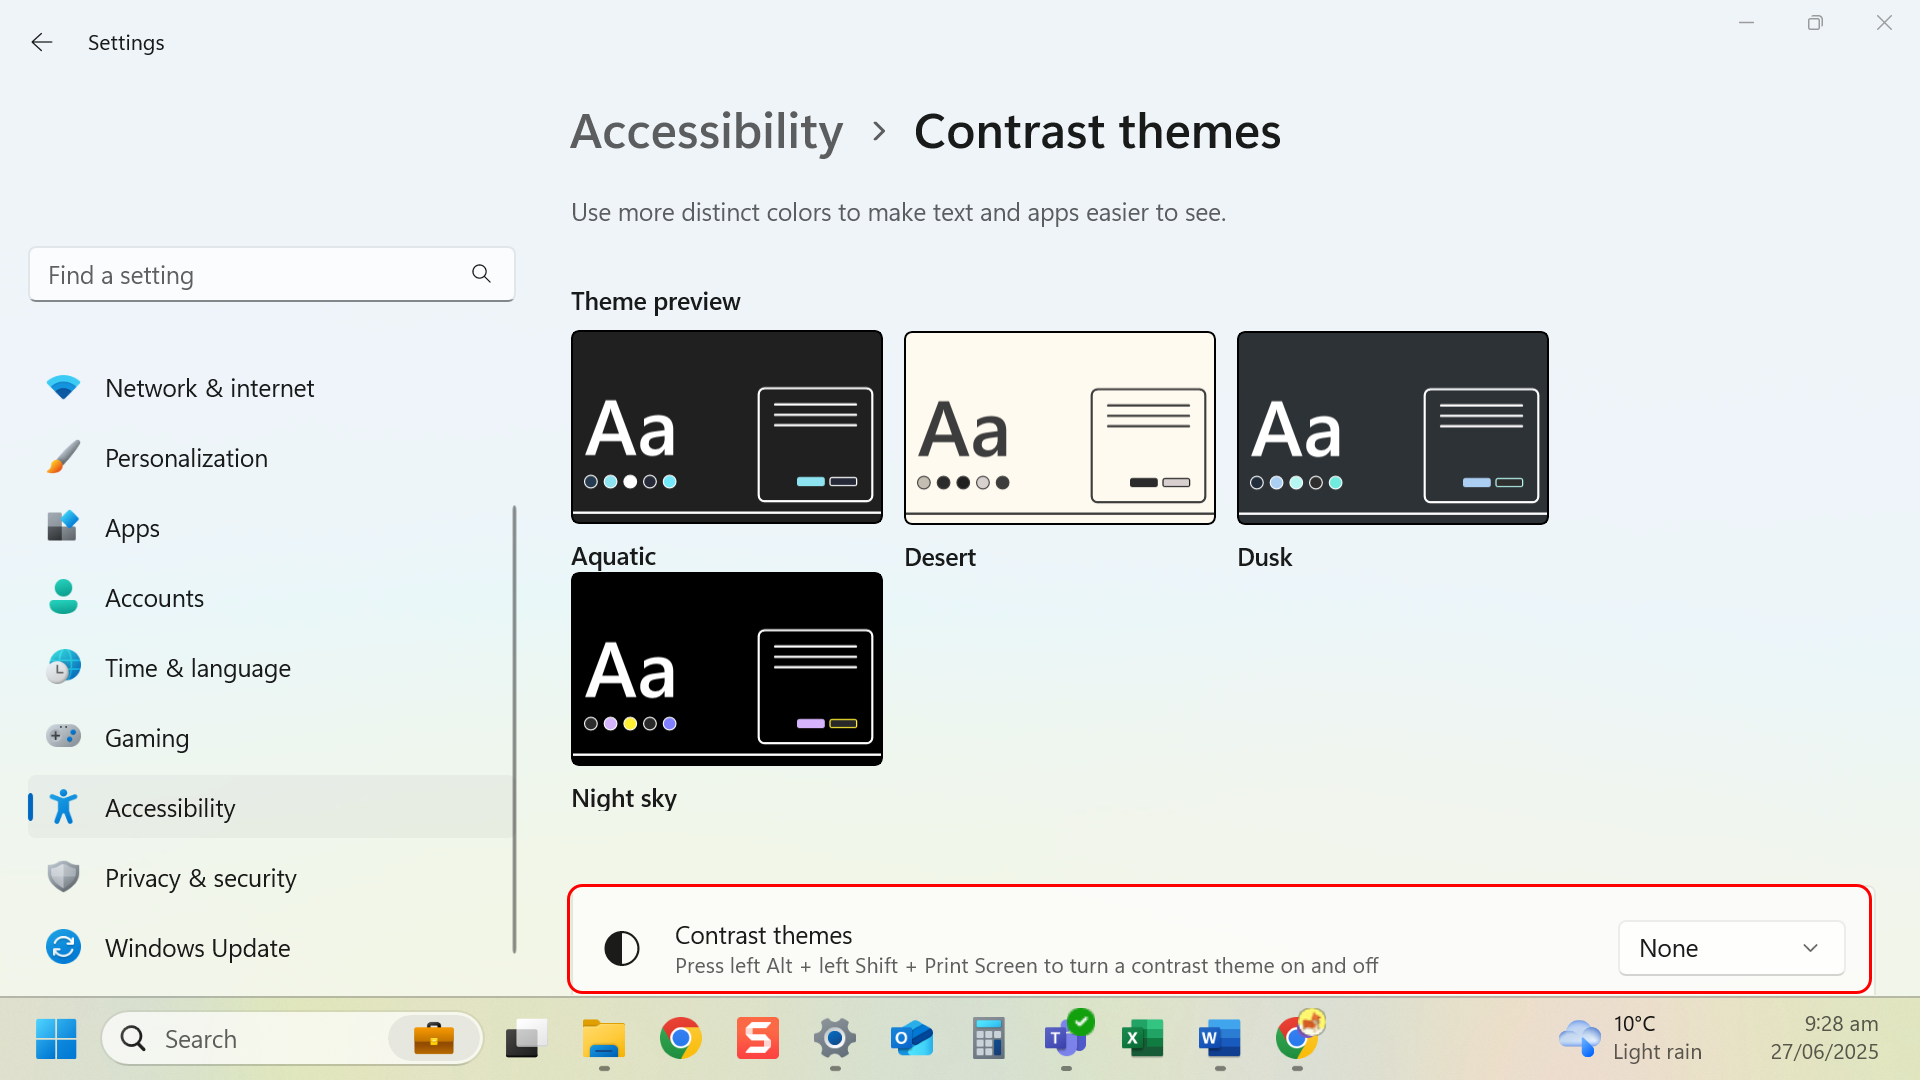
Task: Click the search magnifier in Find a setting
Action: (x=481, y=274)
